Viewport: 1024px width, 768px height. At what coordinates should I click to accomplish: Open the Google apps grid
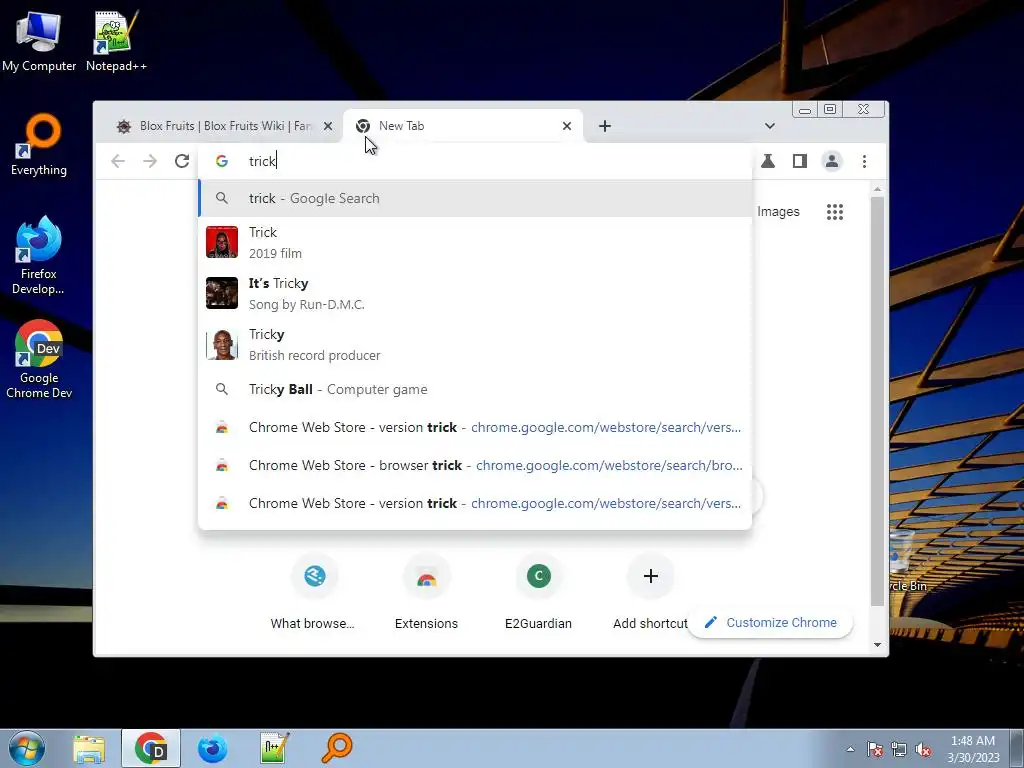point(835,212)
